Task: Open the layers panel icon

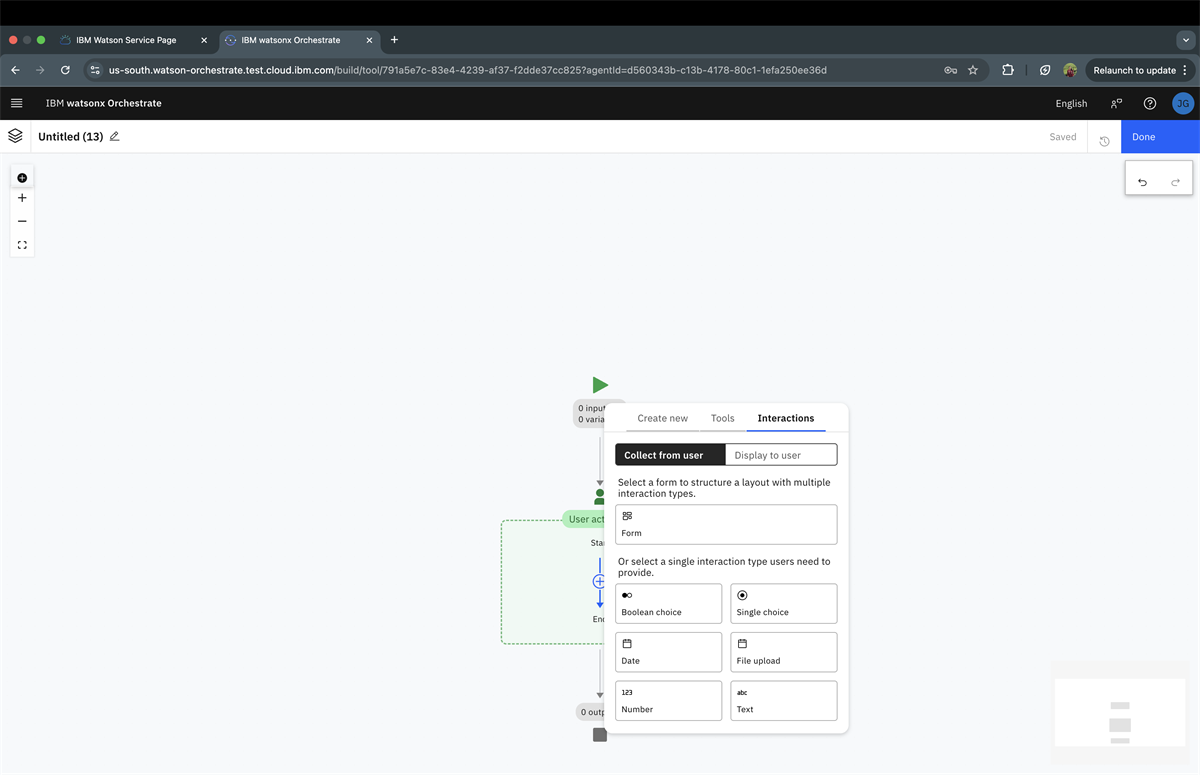Action: pos(15,136)
